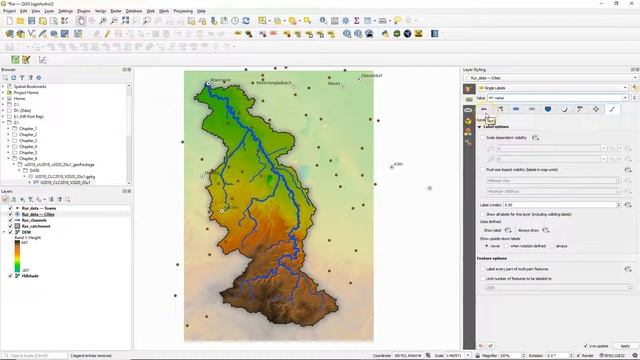Select the 'always' upside-down labels radio
Image resolution: width=640 pixels, height=360 pixels.
point(552,246)
